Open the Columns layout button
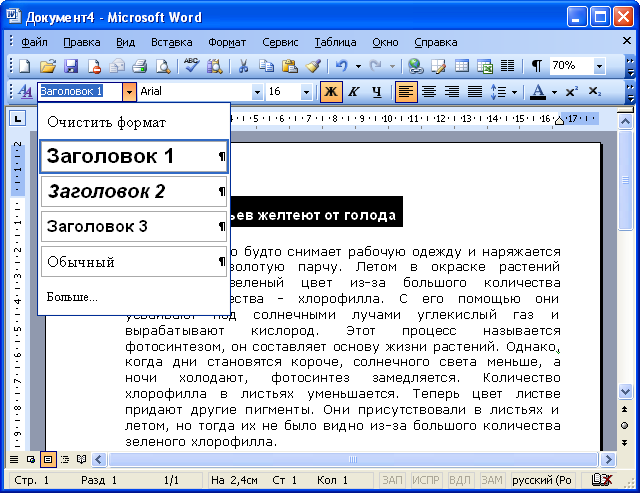Viewport: 640px width, 493px height. [508, 66]
